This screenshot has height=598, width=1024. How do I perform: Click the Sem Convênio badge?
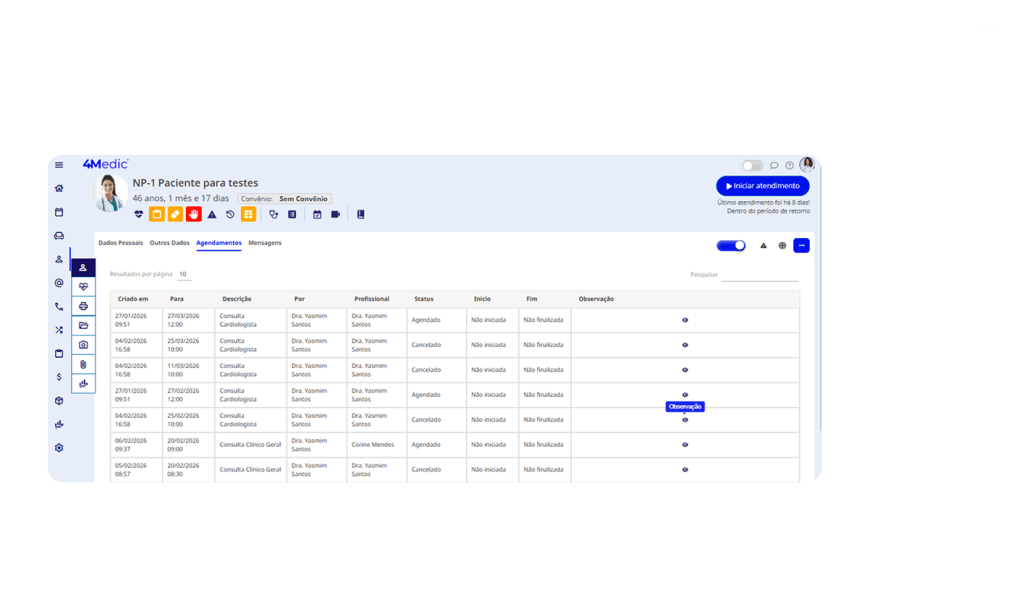304,199
